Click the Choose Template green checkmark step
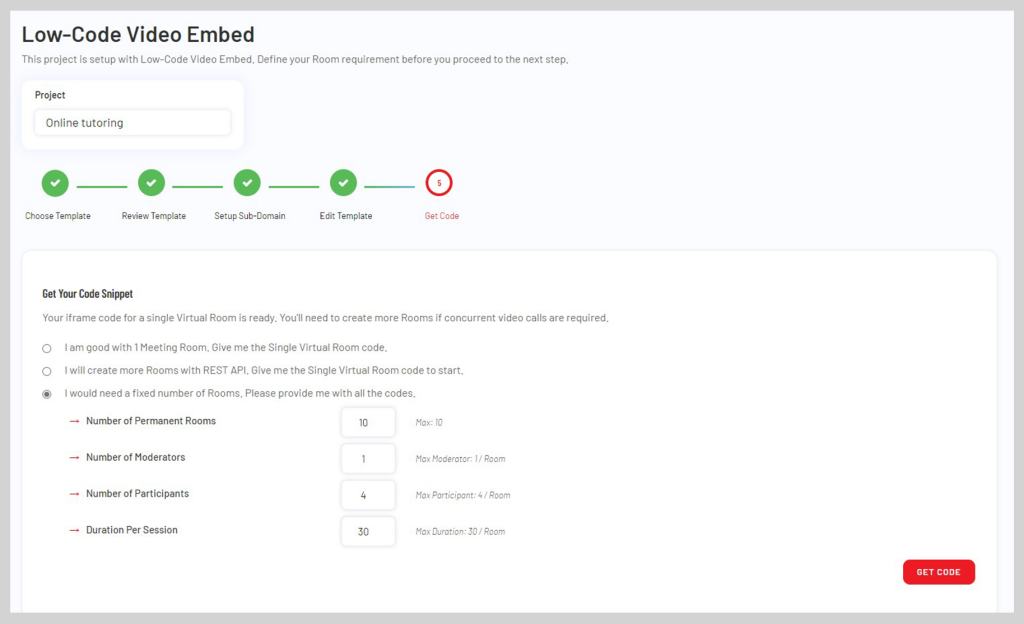The height and width of the screenshot is (624, 1024). tap(55, 183)
